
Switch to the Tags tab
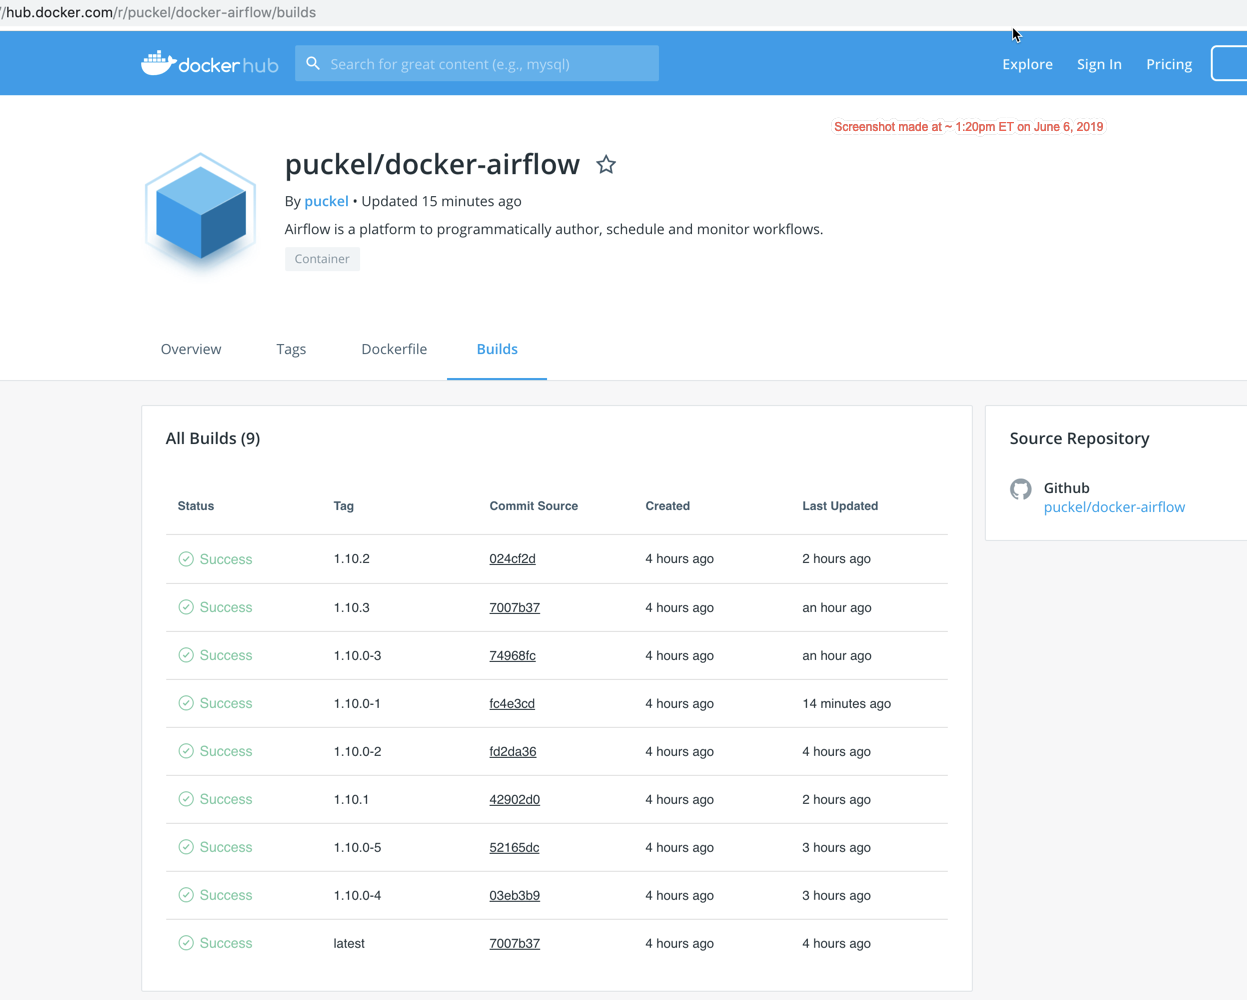[x=291, y=349]
